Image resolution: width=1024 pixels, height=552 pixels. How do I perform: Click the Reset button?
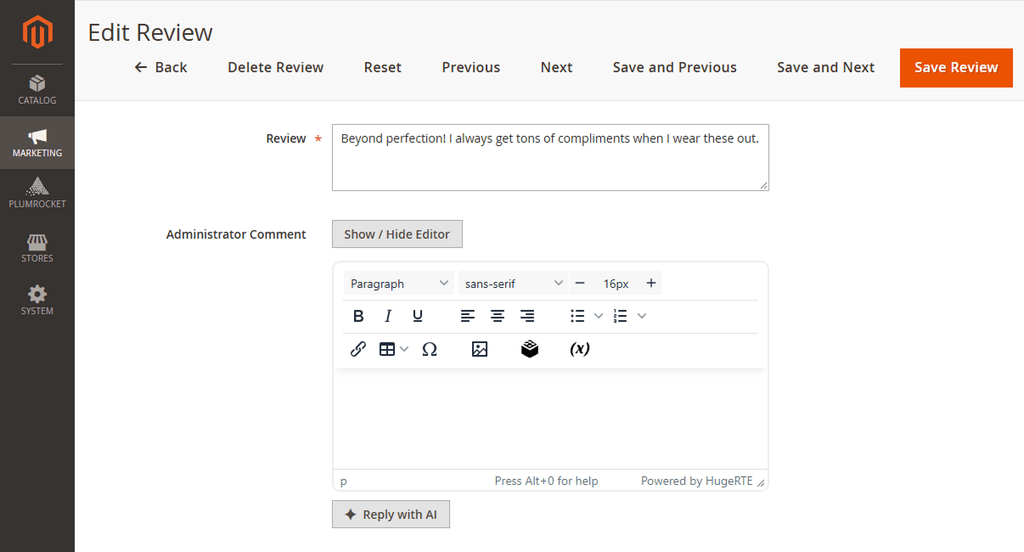383,67
